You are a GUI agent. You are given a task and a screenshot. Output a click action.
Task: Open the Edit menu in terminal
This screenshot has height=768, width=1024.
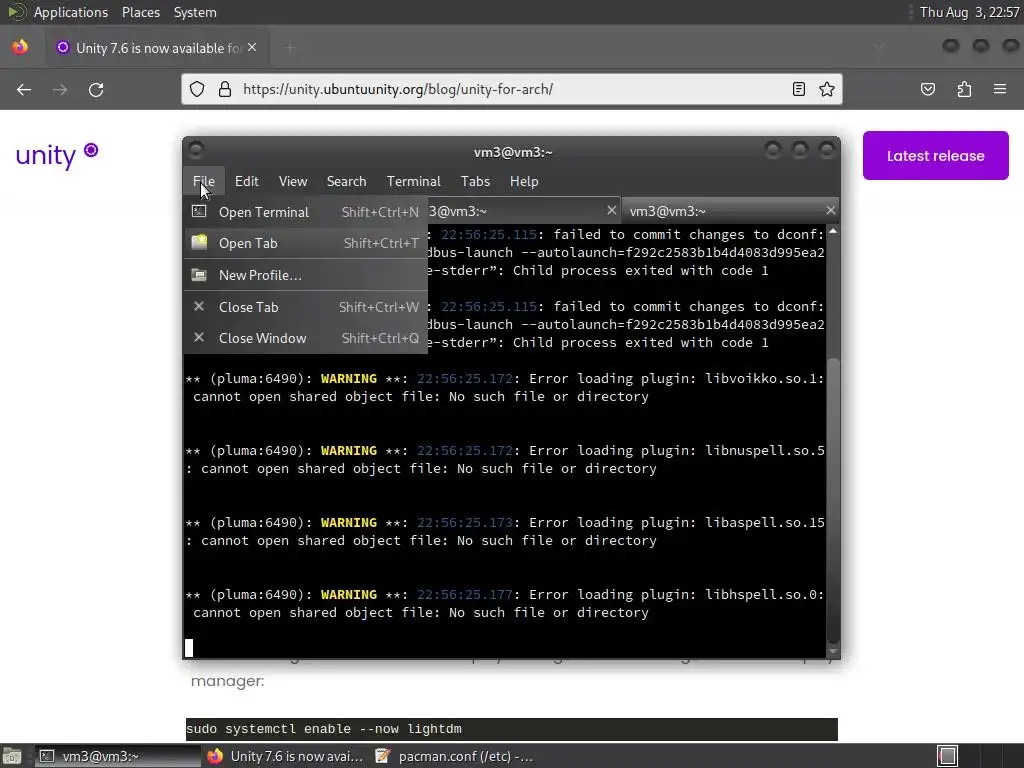[246, 182]
